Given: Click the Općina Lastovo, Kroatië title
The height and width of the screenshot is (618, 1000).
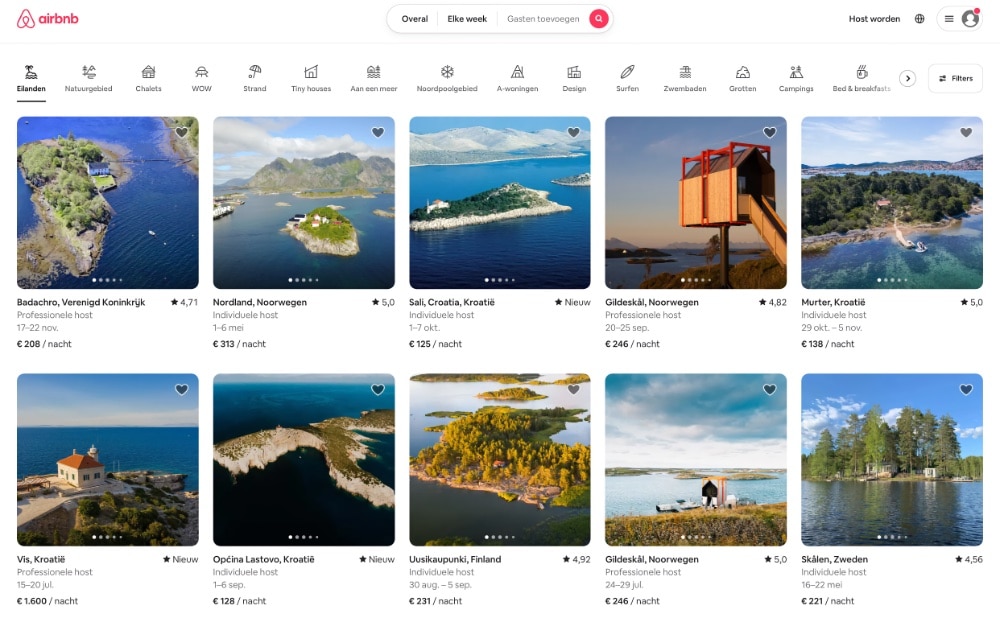Looking at the screenshot, I should tap(263, 559).
